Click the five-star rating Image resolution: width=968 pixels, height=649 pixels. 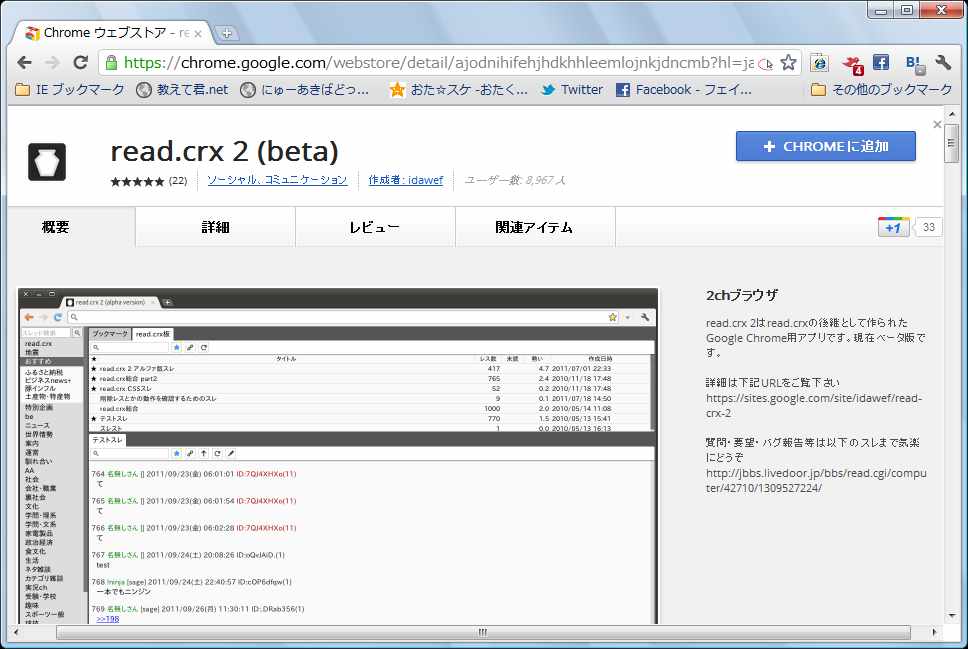[137, 181]
